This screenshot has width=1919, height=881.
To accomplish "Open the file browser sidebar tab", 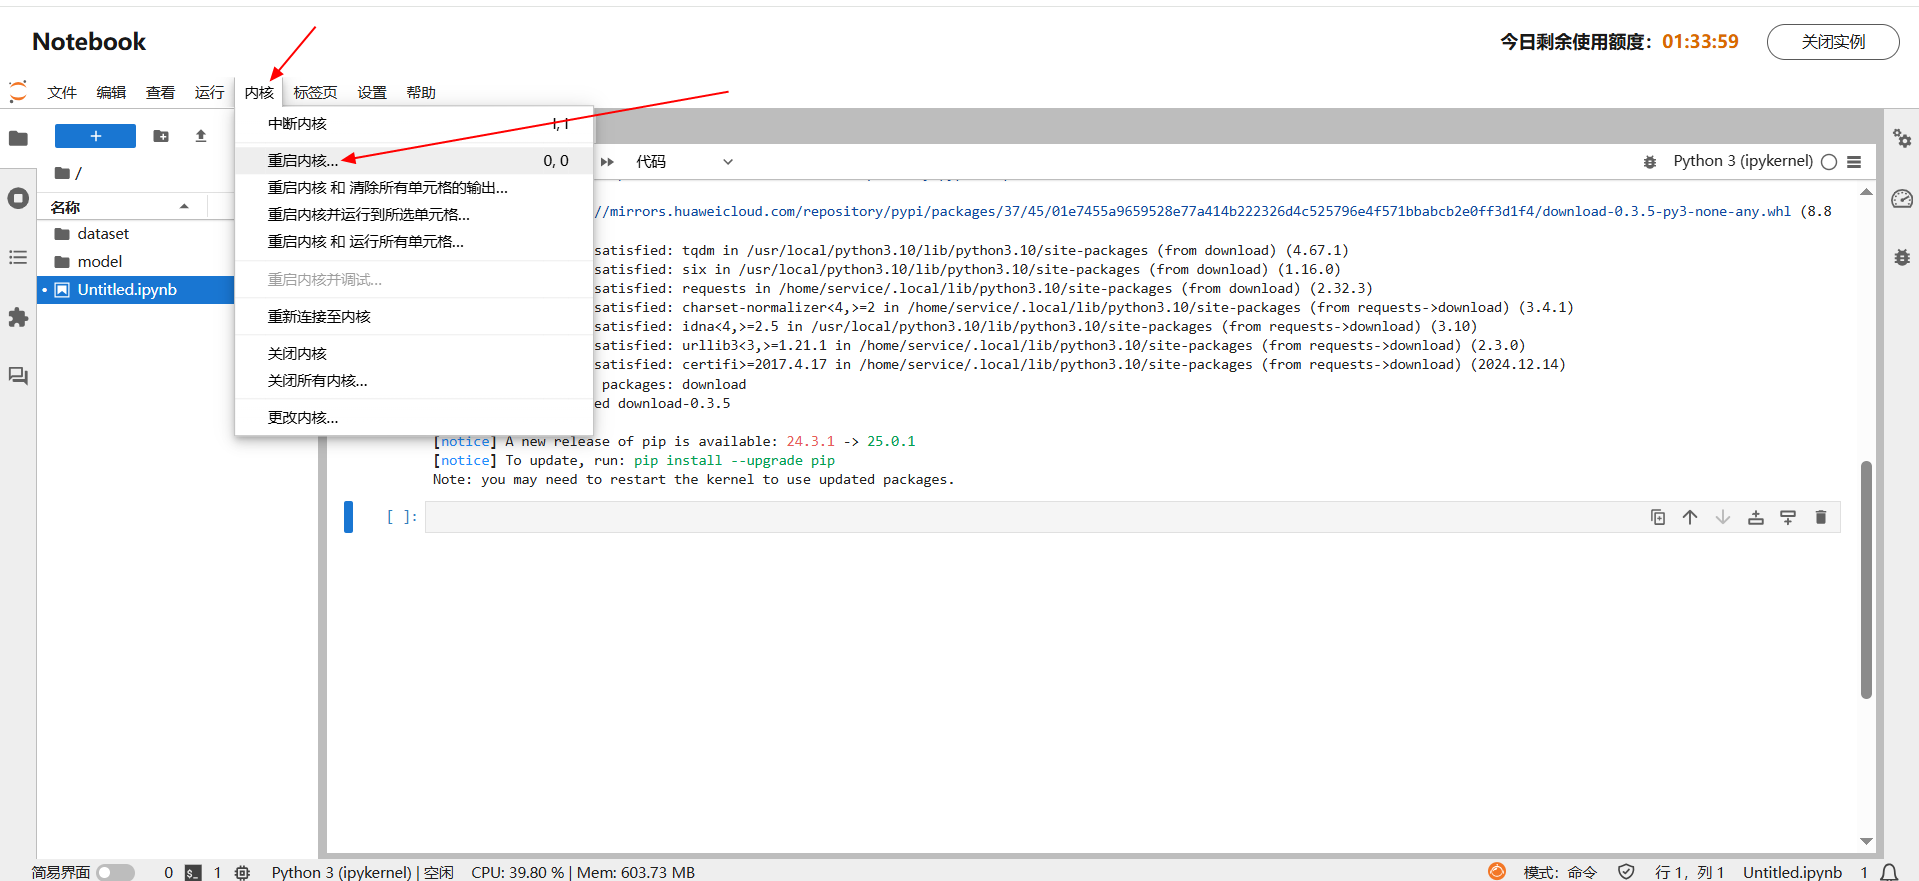I will click(18, 138).
